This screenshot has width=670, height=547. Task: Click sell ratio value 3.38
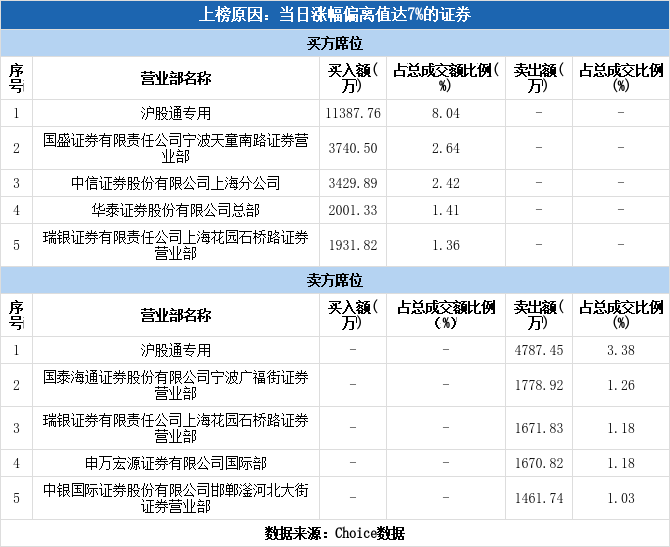click(621, 350)
